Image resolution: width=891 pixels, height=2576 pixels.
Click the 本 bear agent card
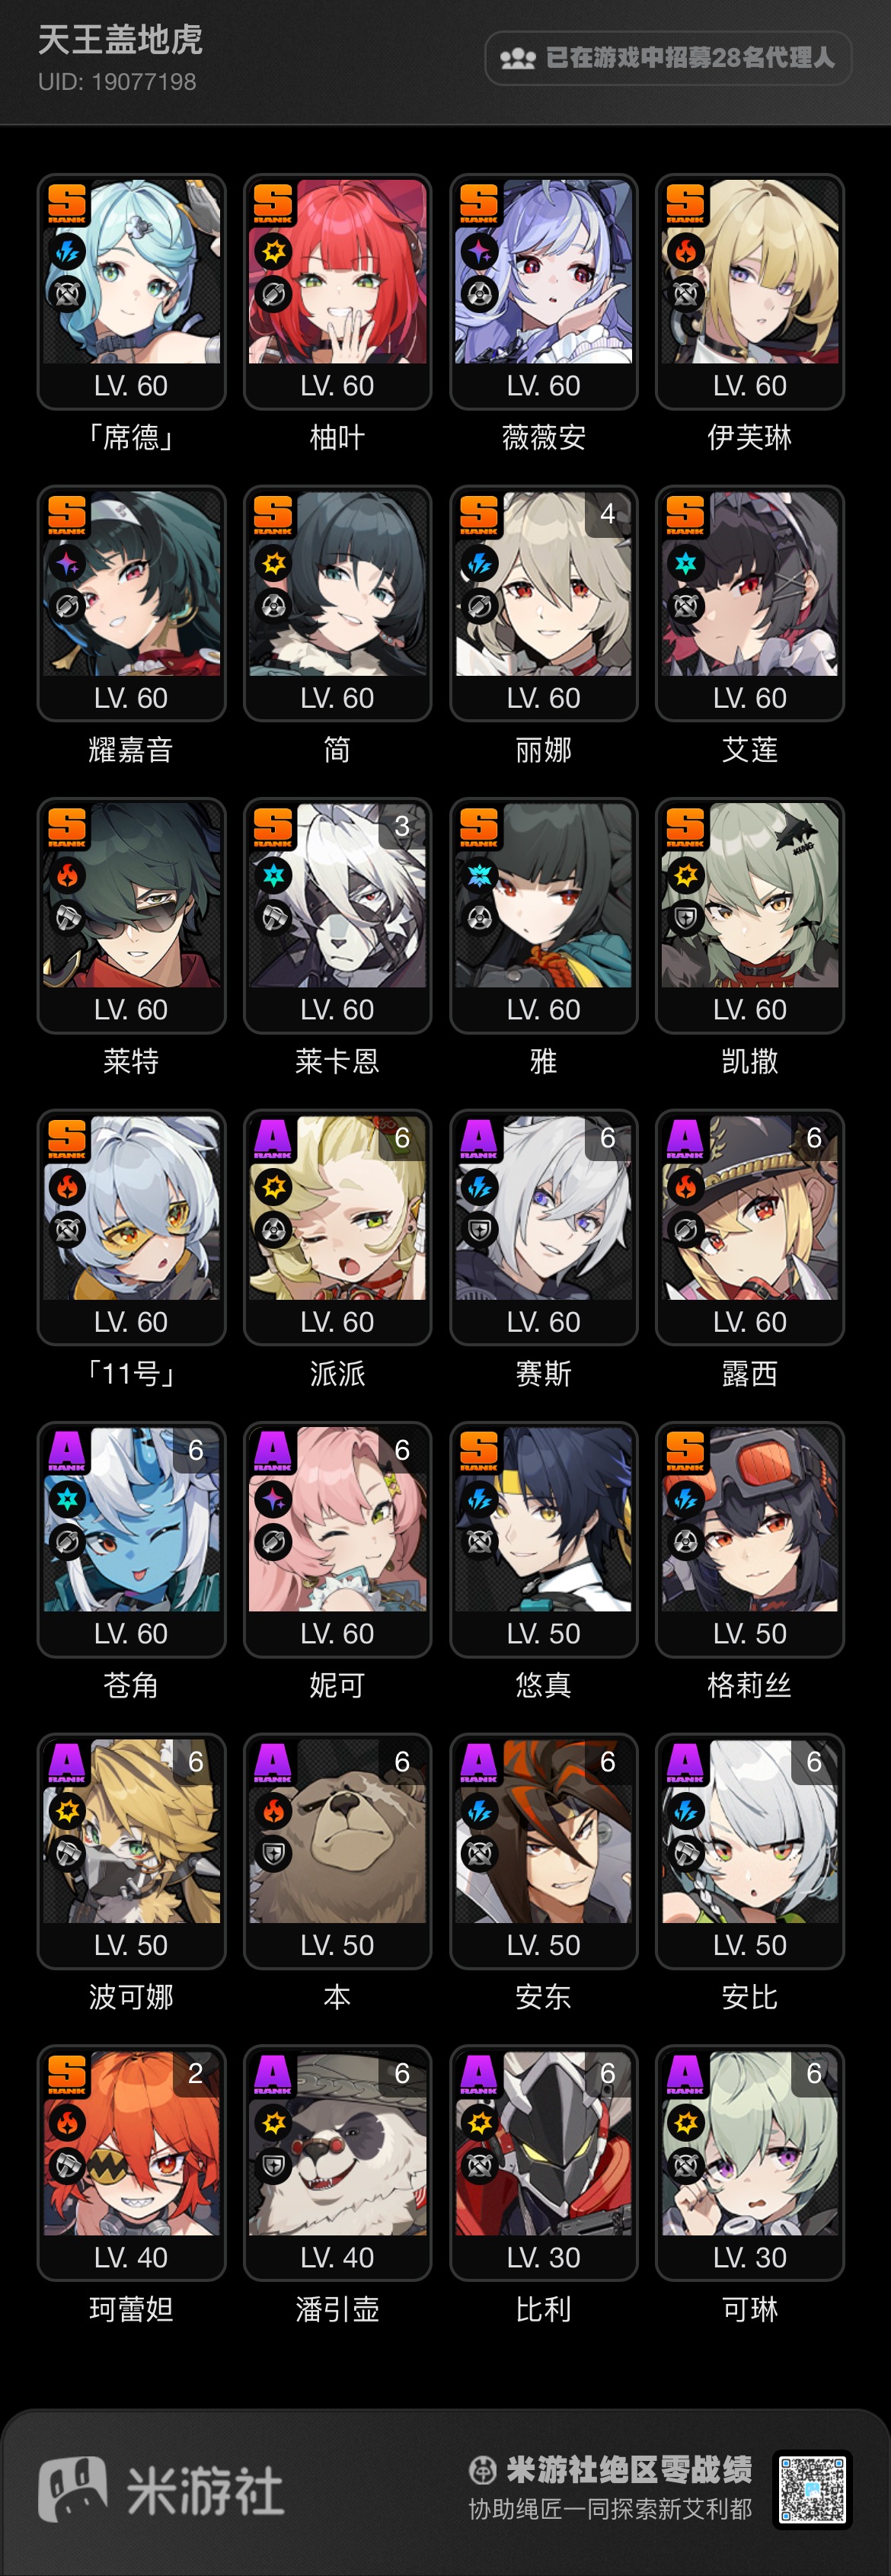click(x=337, y=1851)
